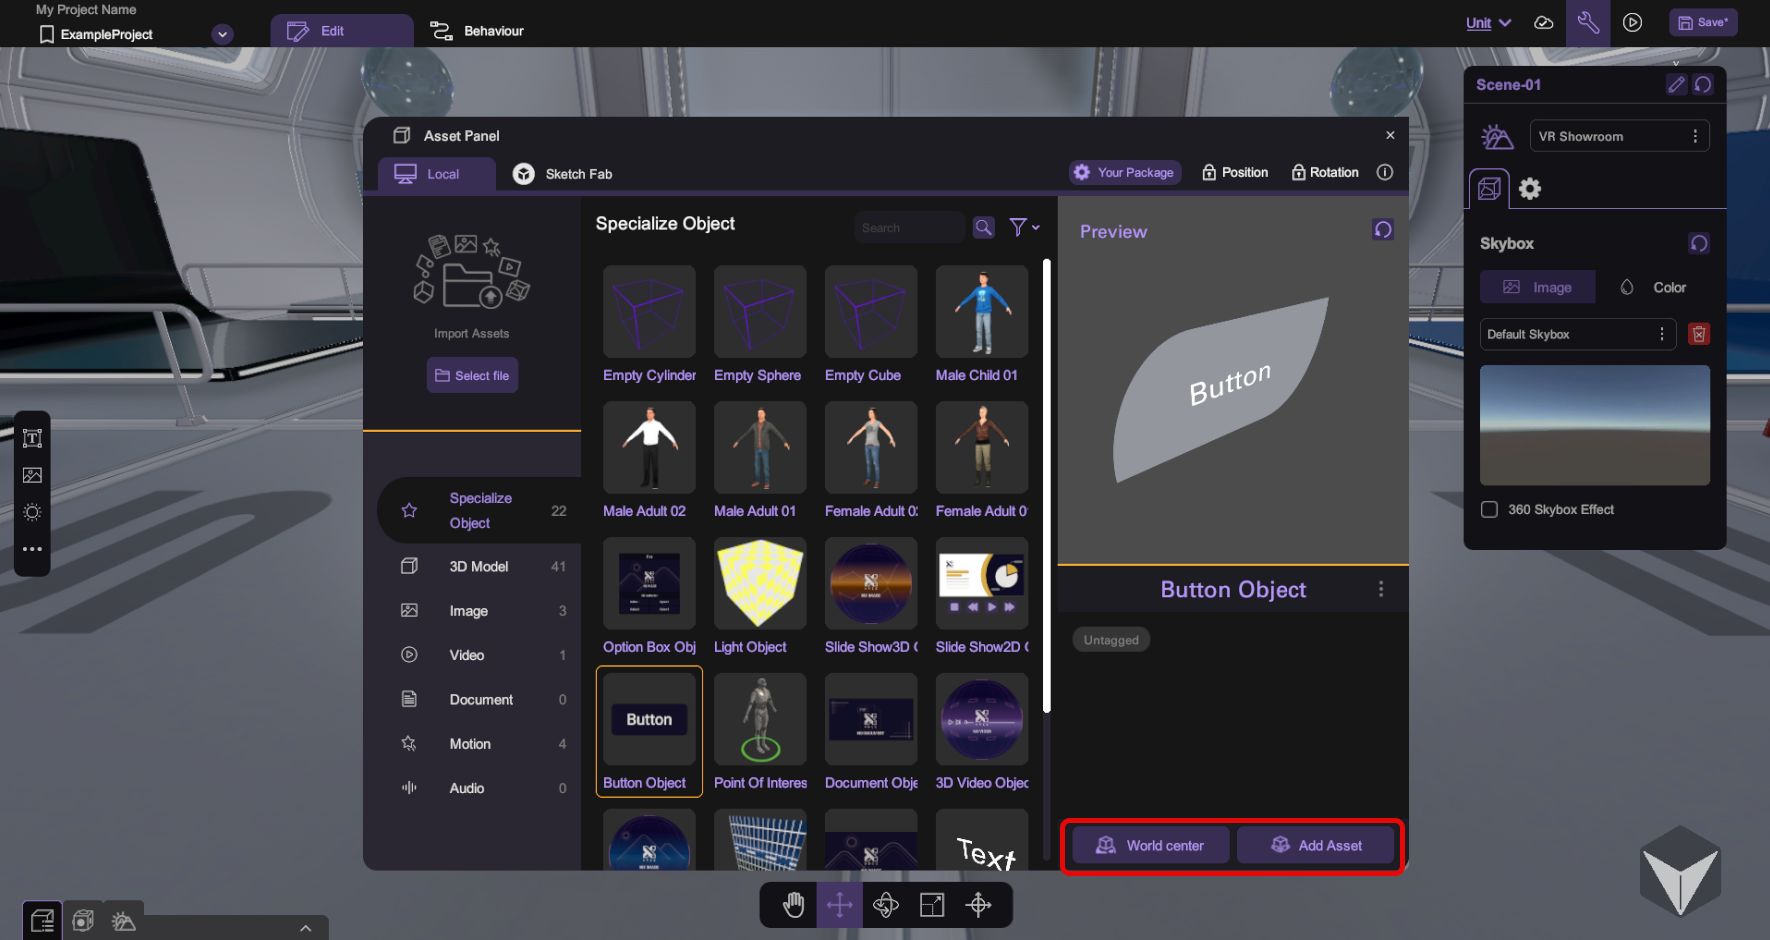The width and height of the screenshot is (1770, 940).
Task: Select the scale tool in bottom toolbar
Action: (932, 905)
